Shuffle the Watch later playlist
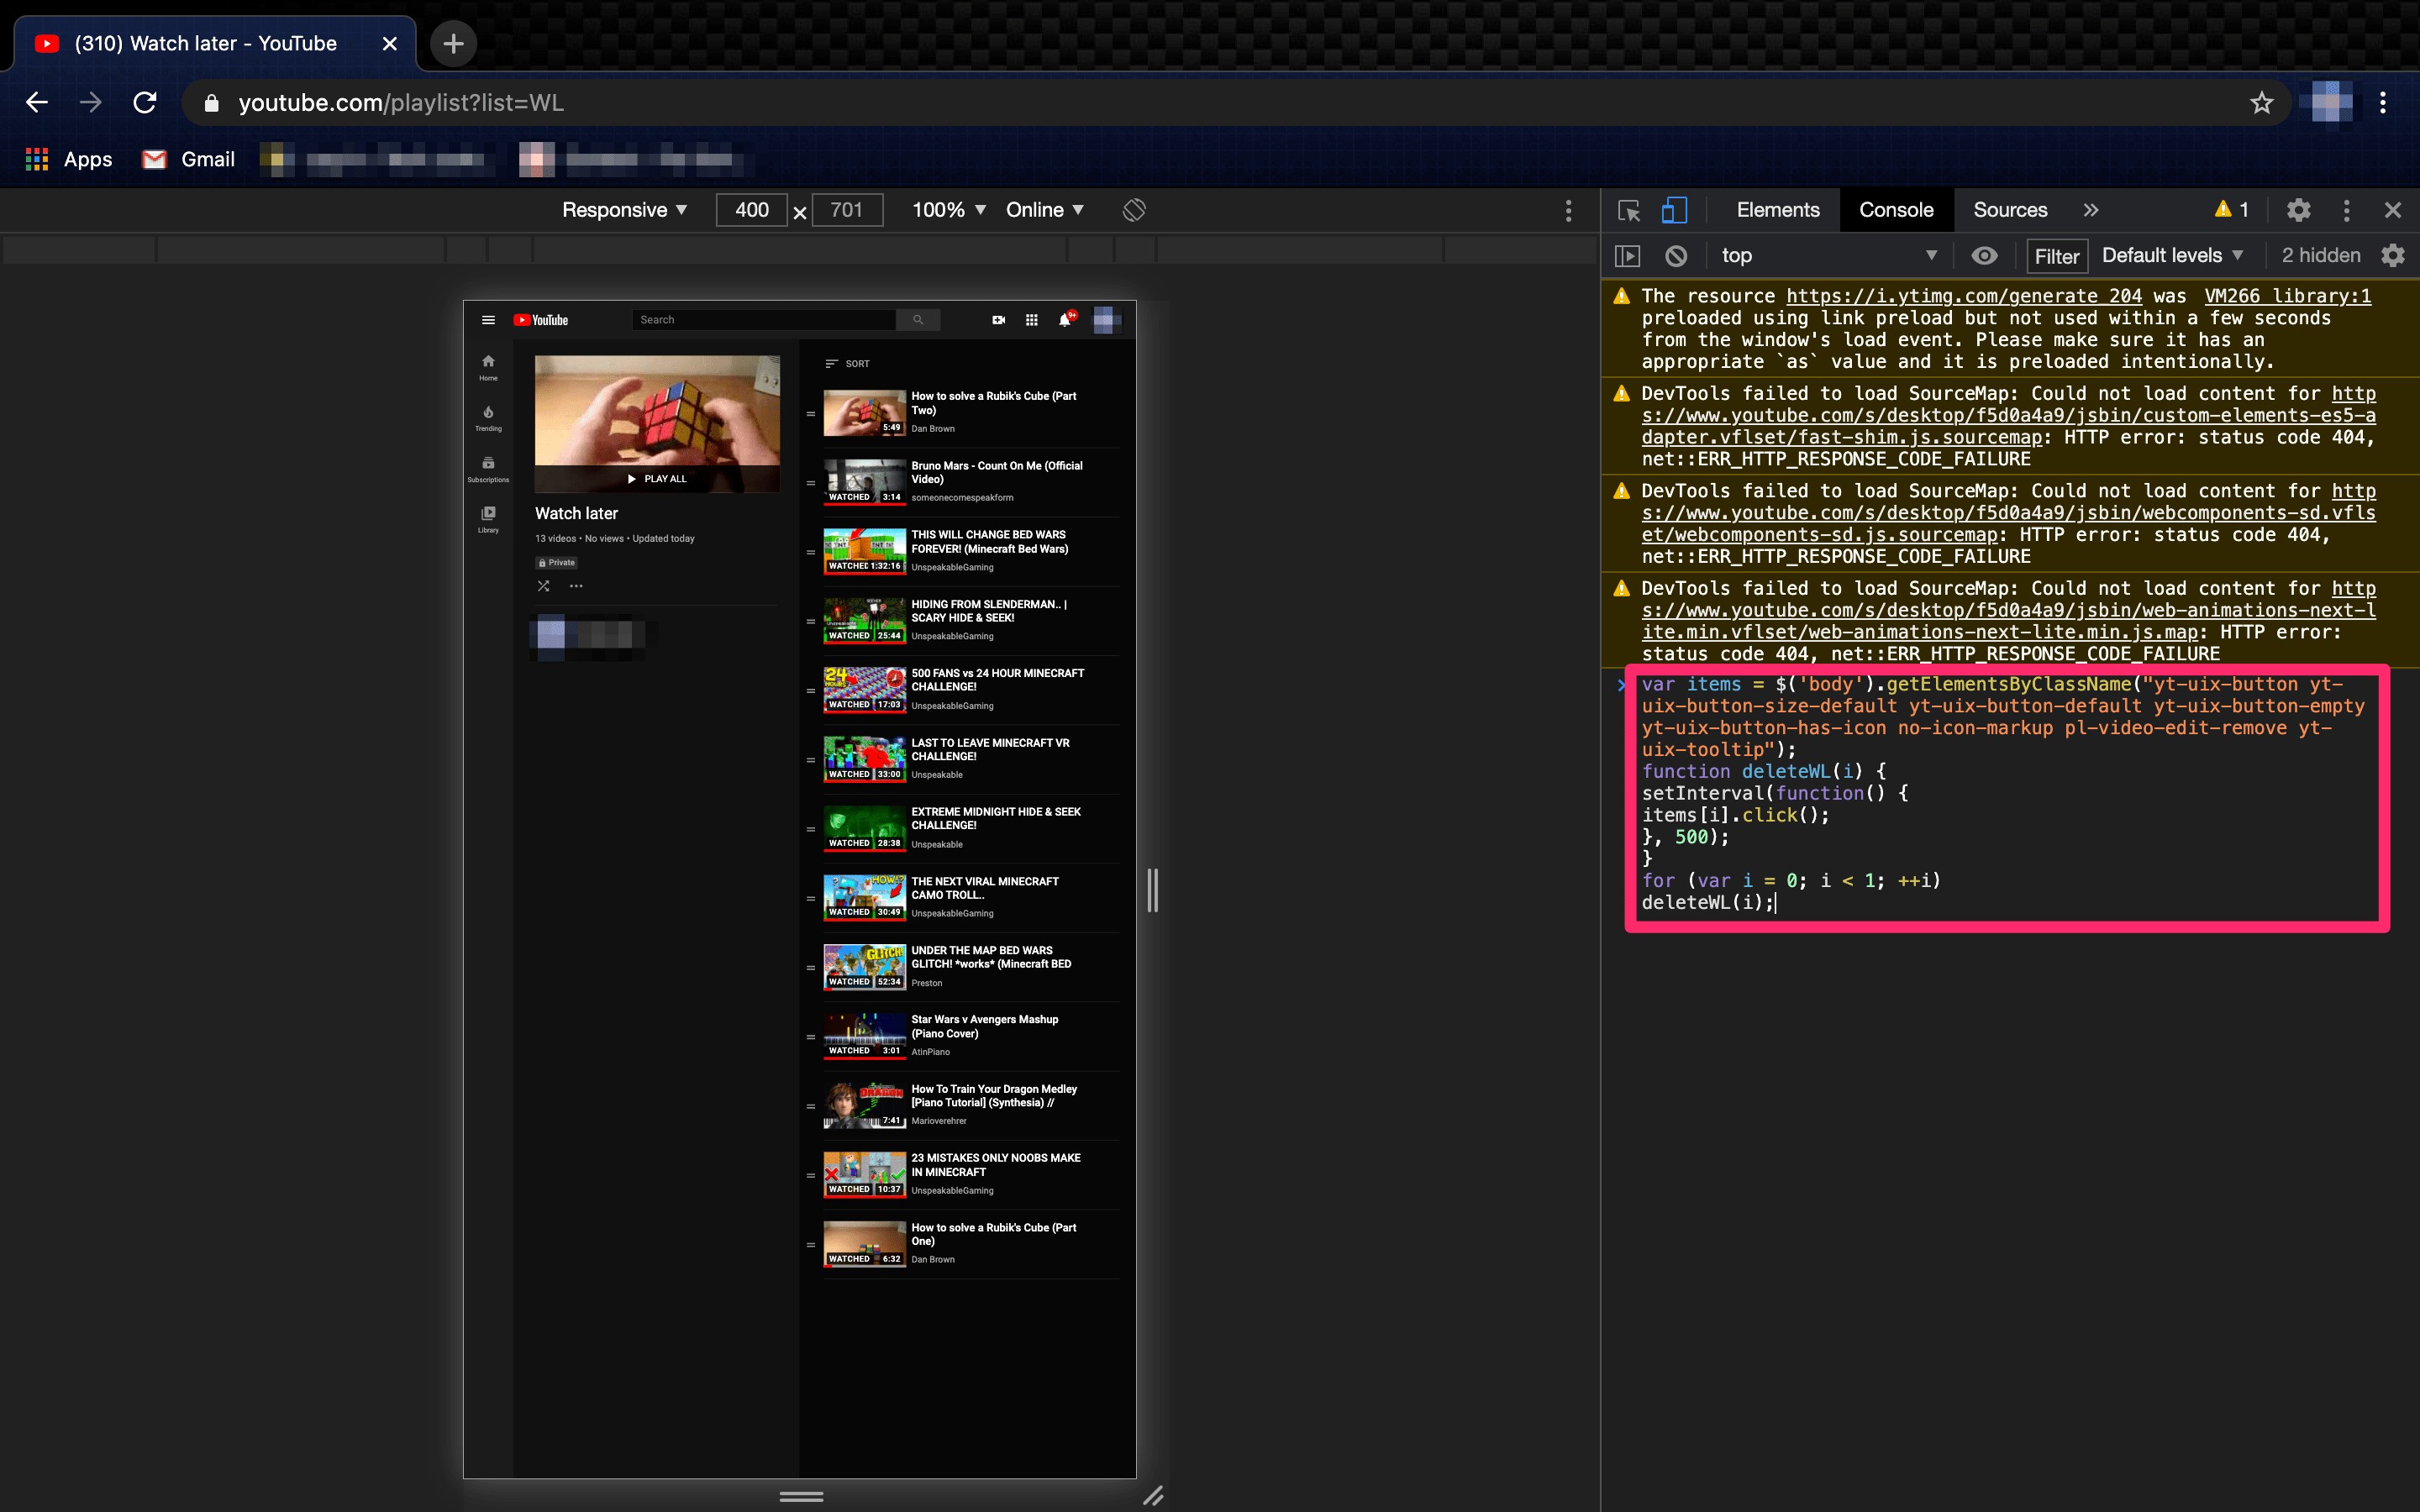The image size is (2420, 1512). tap(543, 586)
